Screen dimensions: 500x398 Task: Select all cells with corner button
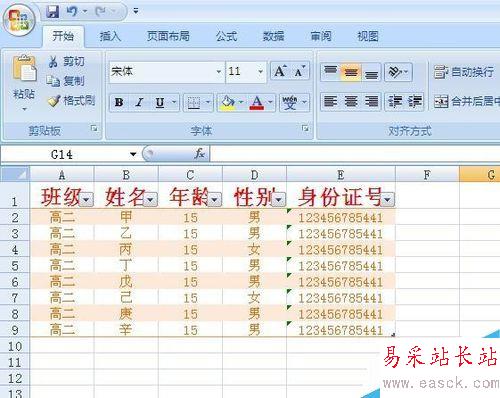tap(15, 174)
